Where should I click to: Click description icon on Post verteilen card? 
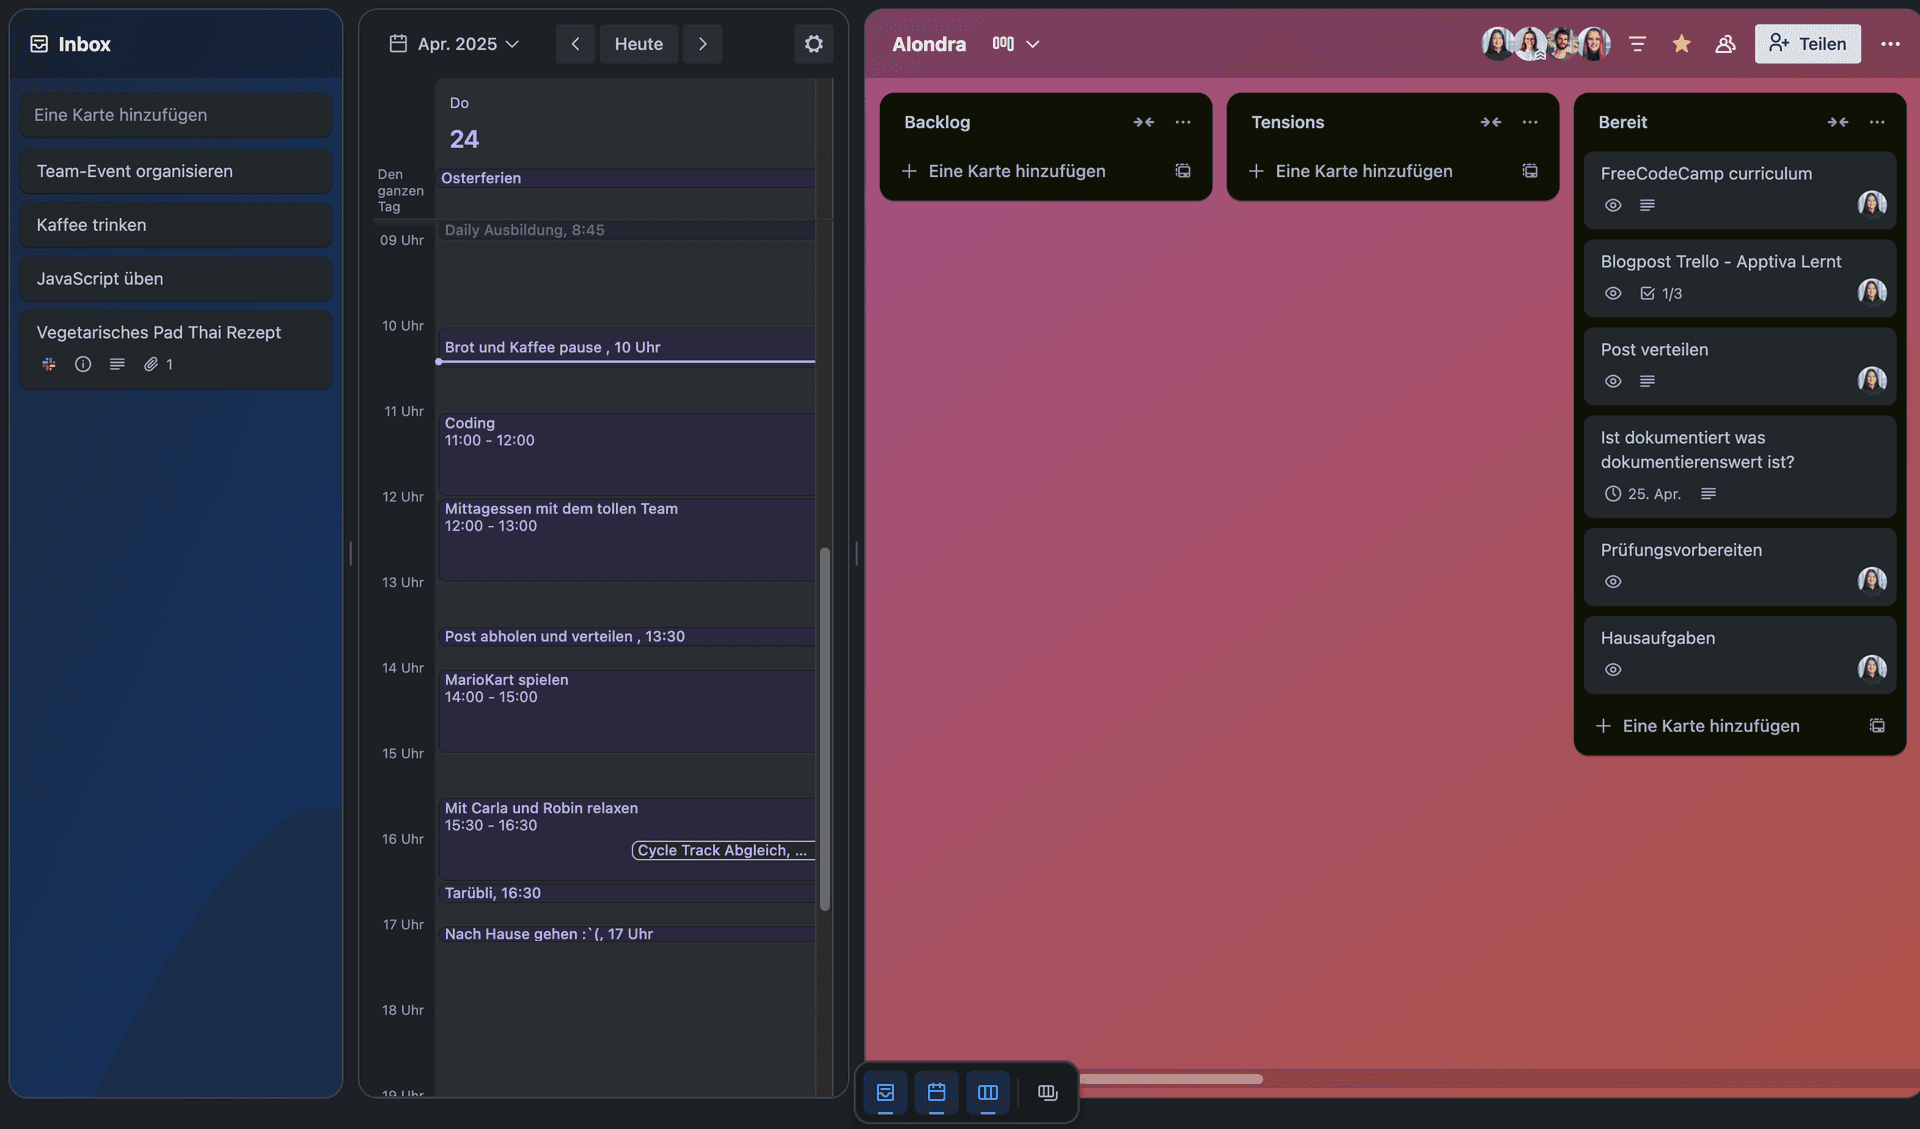[1647, 381]
